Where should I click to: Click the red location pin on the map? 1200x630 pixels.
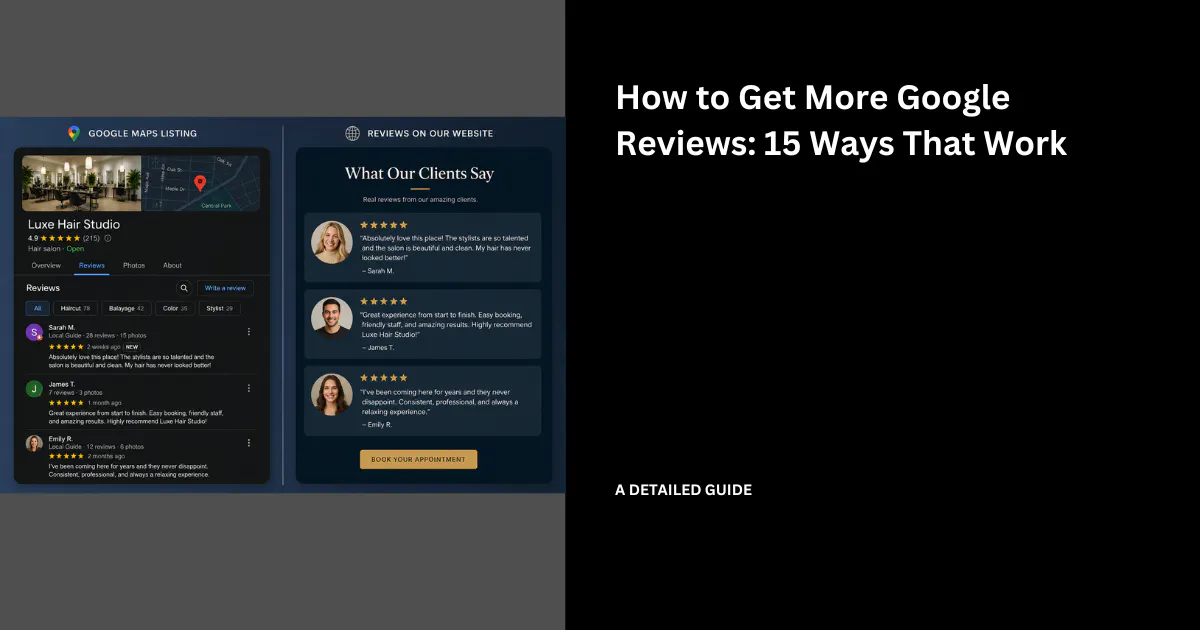(199, 183)
